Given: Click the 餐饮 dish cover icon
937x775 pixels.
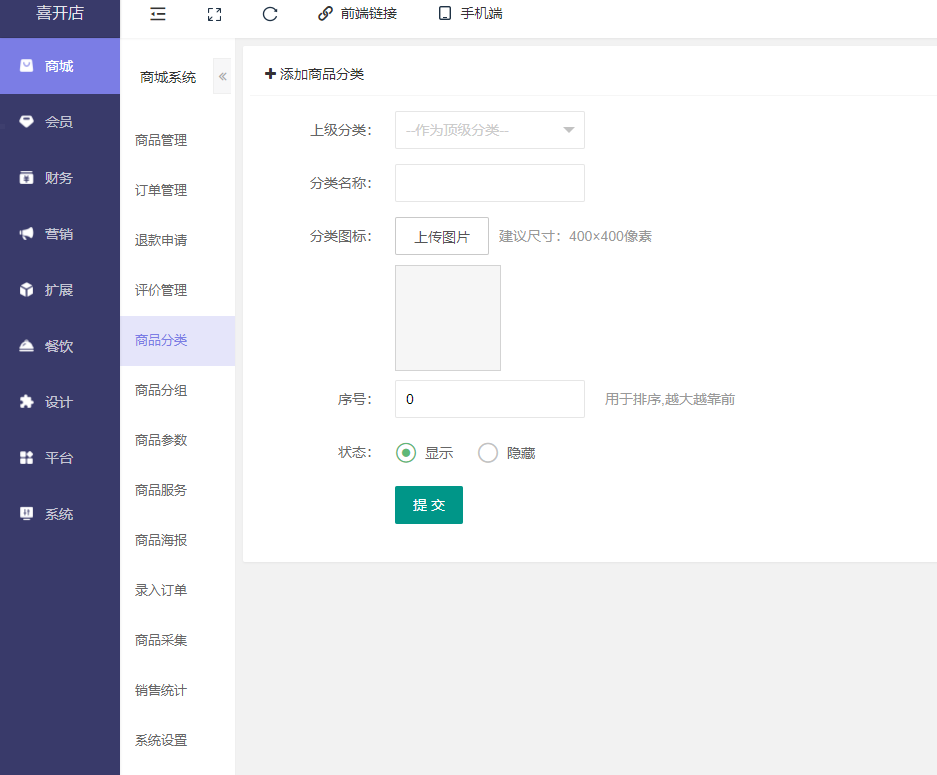Looking at the screenshot, I should 26,346.
